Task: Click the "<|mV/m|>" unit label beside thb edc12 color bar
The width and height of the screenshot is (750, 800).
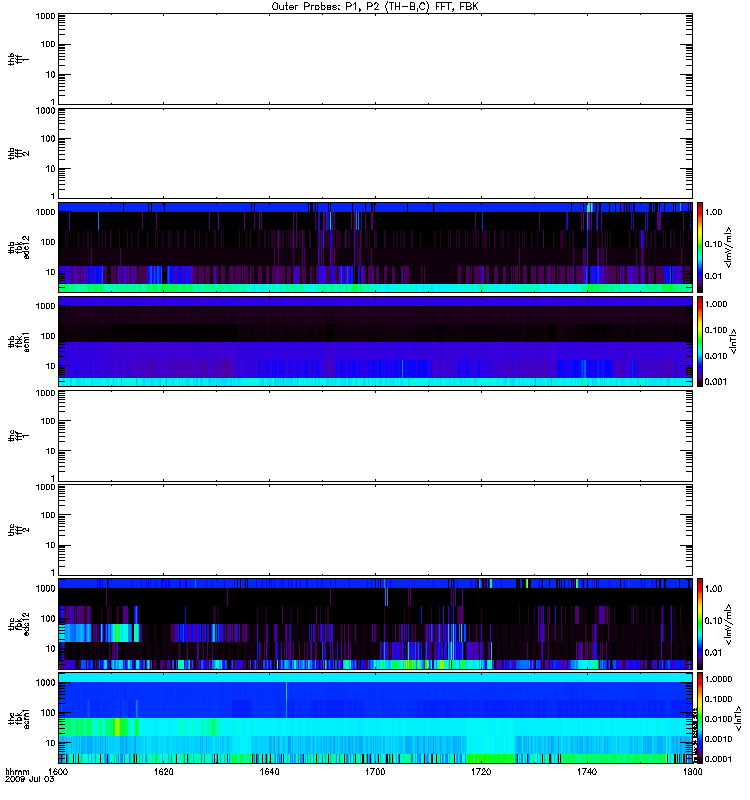Action: tap(729, 247)
